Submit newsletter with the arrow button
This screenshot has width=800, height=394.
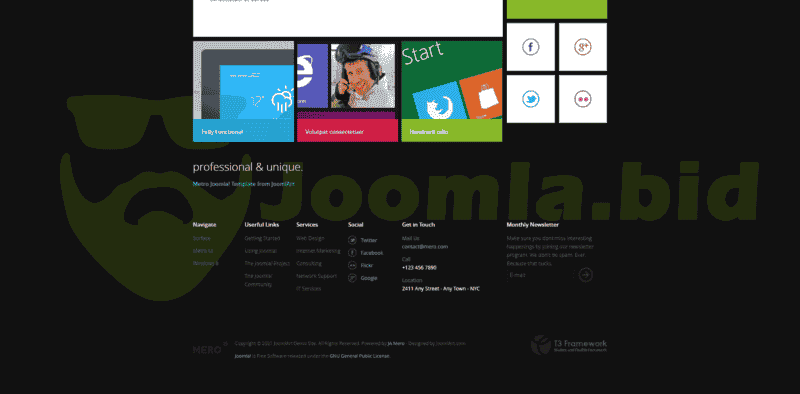[585, 275]
